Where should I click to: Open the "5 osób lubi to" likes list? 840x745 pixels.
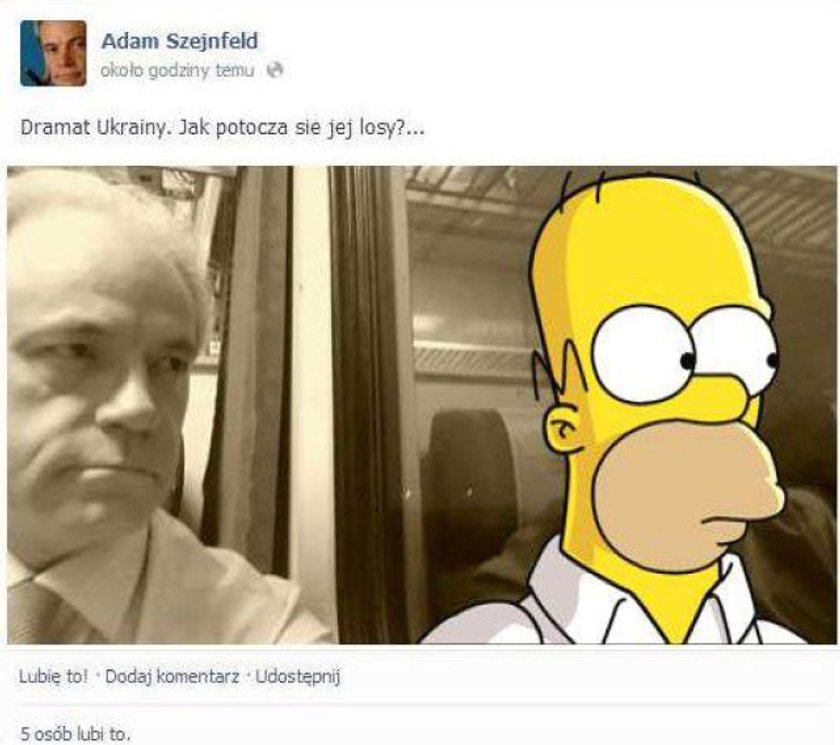coord(74,733)
